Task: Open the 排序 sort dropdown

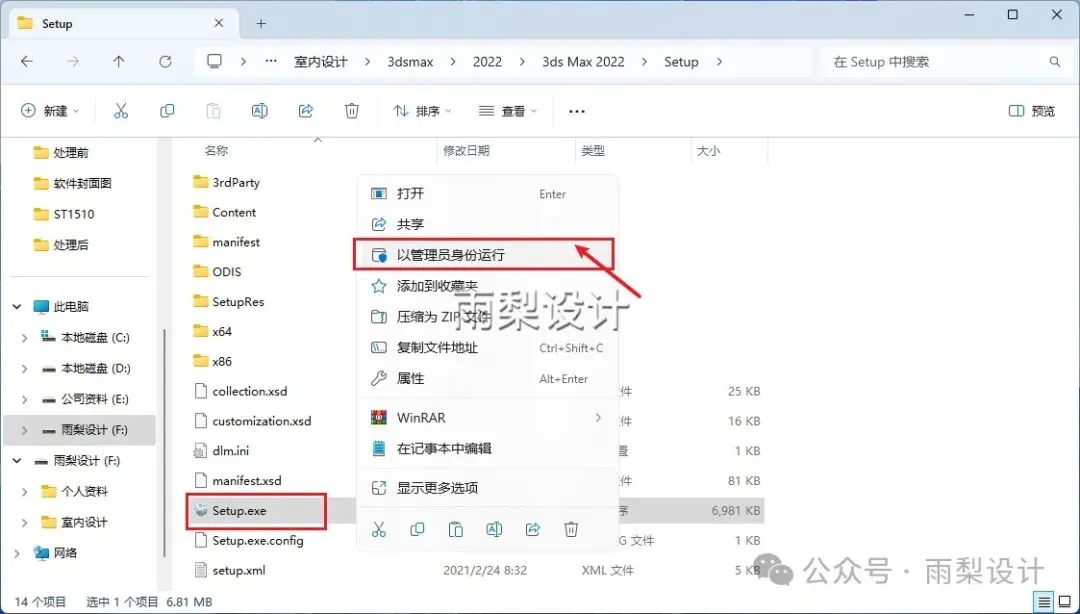Action: (422, 111)
